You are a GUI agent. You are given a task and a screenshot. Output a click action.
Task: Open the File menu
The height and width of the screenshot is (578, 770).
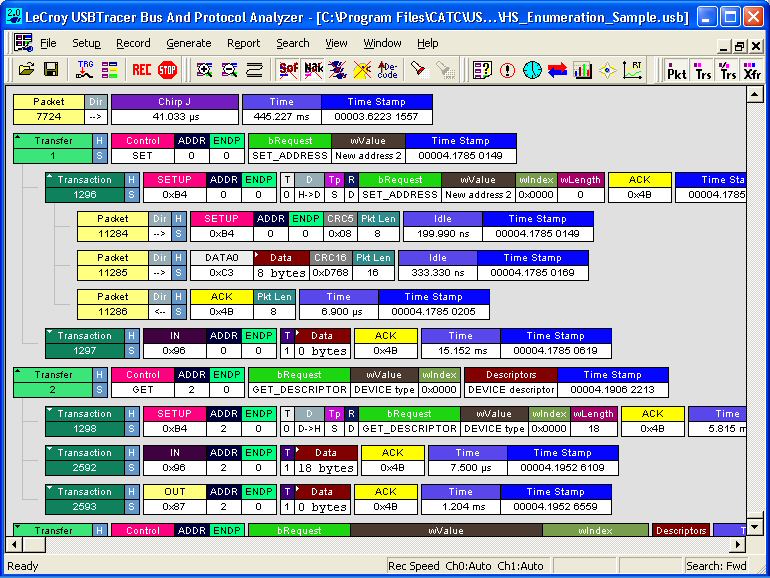point(48,43)
